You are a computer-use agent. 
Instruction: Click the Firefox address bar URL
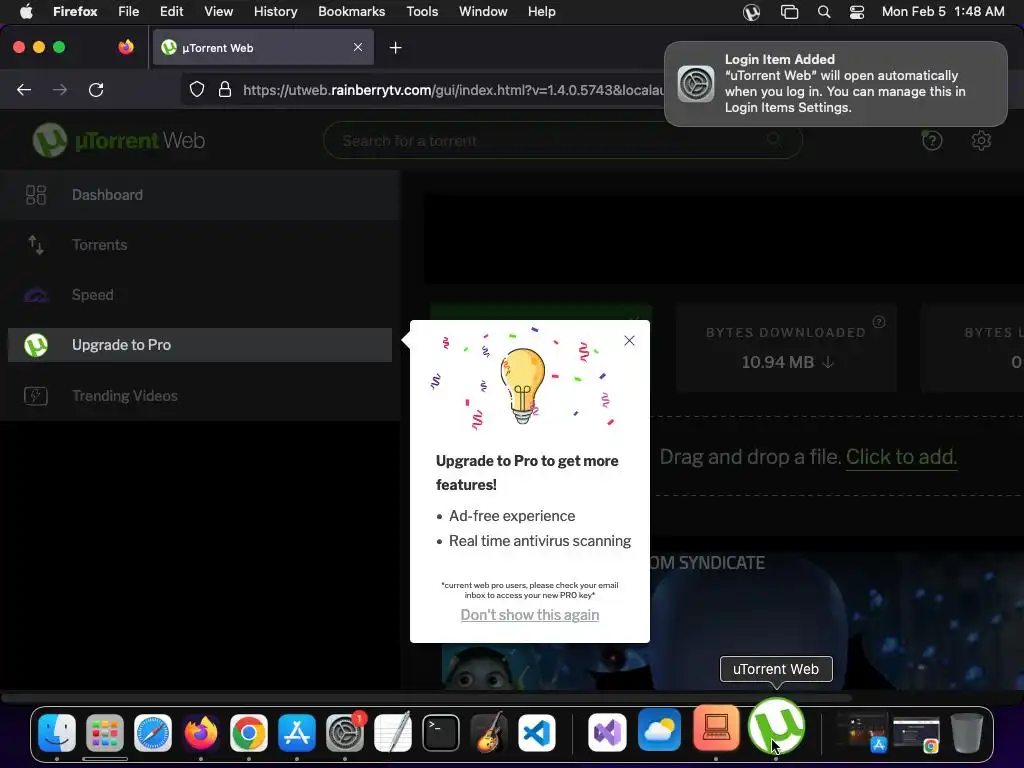[453, 90]
